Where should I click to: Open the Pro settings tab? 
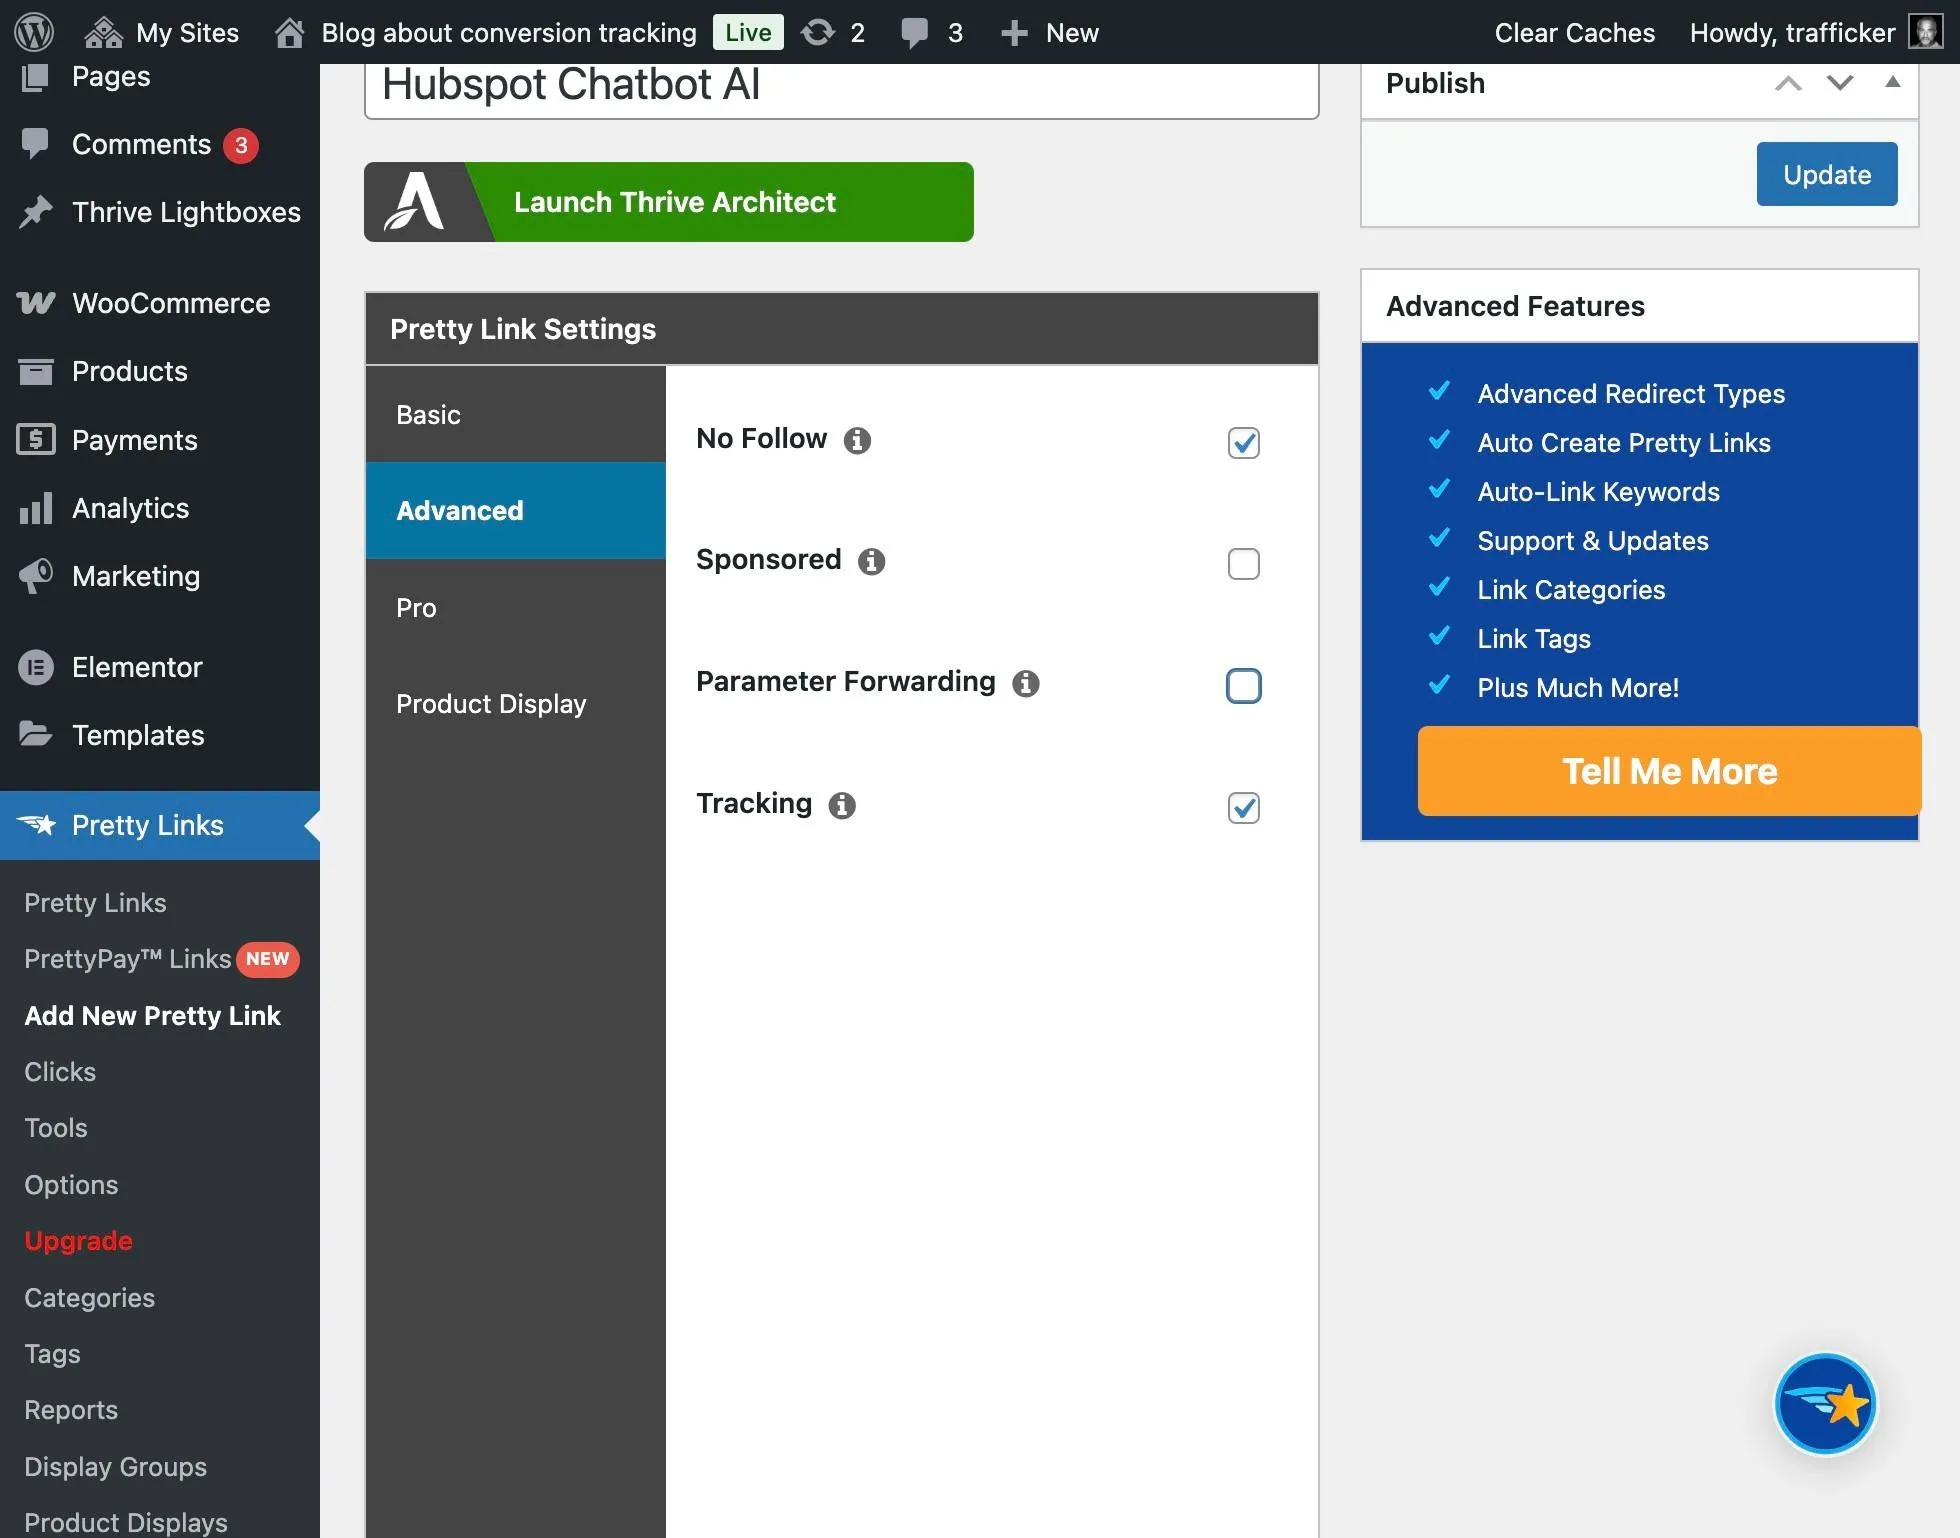click(515, 607)
